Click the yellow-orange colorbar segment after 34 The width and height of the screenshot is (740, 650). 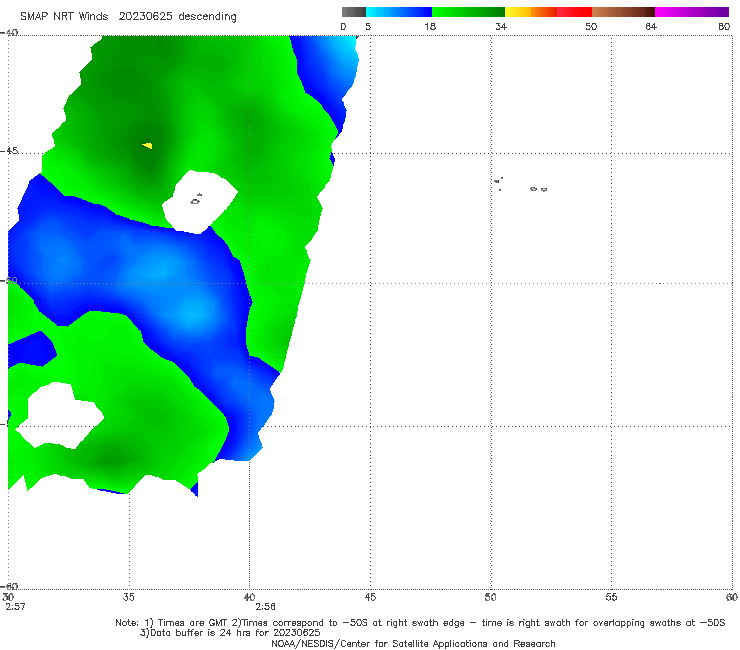coord(530,12)
